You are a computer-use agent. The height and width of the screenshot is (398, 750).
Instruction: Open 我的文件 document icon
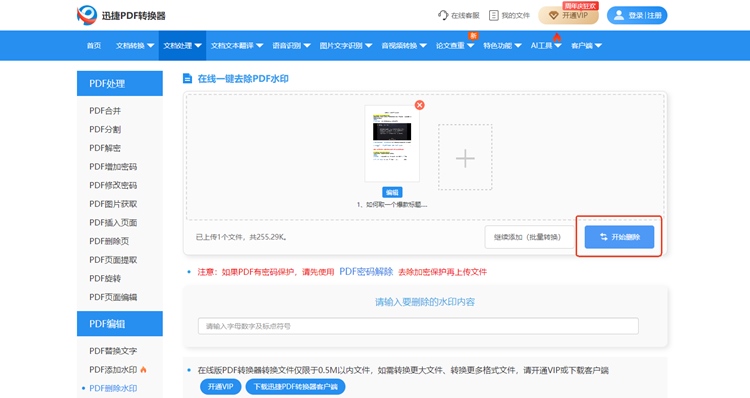click(494, 15)
